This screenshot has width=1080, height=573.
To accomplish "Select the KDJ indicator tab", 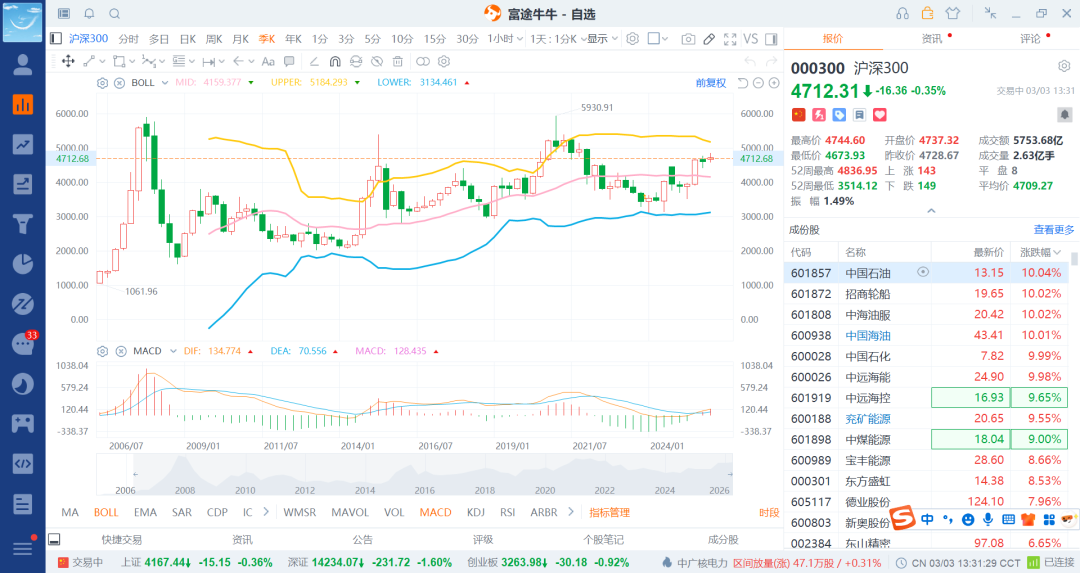I will click(x=475, y=512).
